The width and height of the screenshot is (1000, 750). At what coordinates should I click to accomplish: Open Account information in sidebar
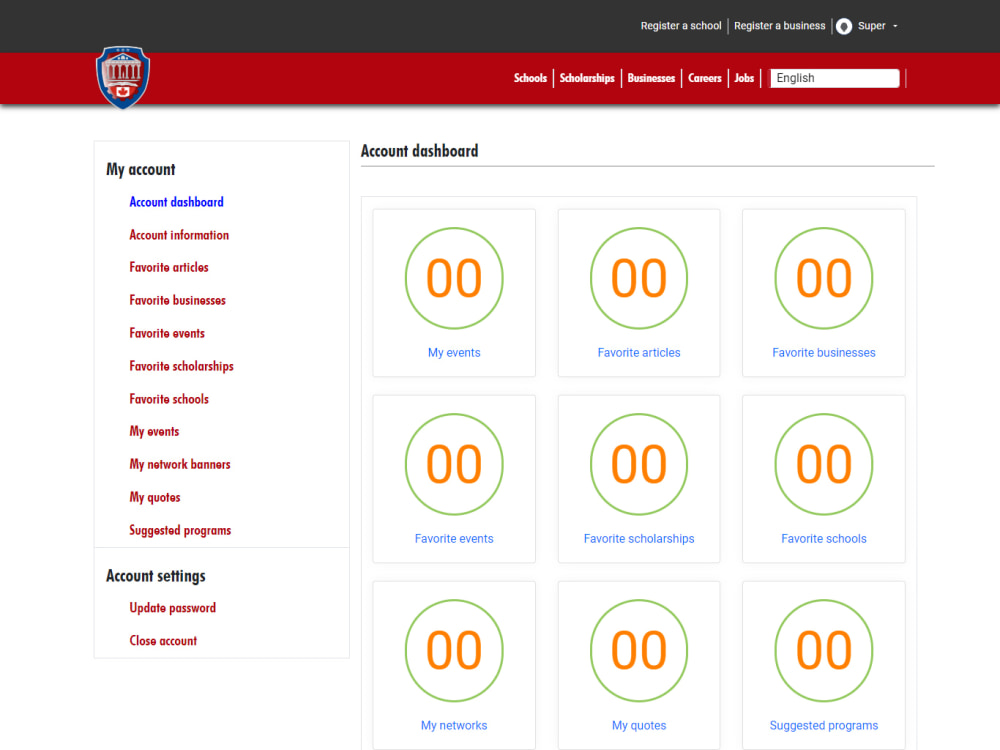pyautogui.click(x=179, y=235)
